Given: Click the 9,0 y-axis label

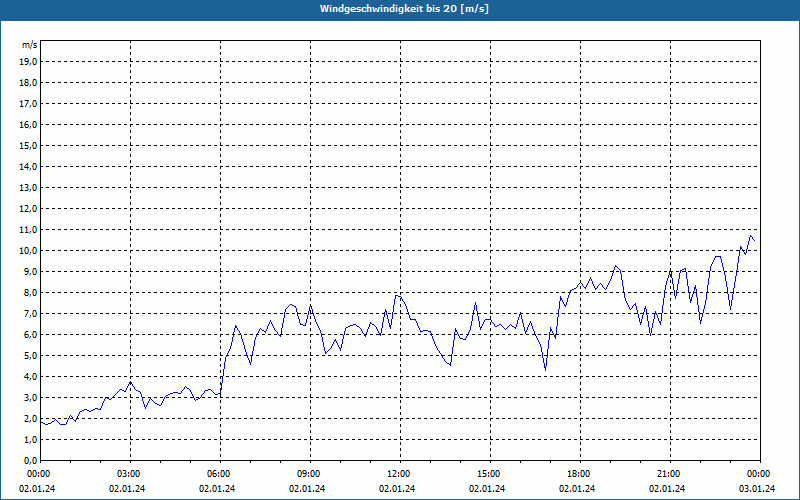Looking at the screenshot, I should click(x=30, y=271).
